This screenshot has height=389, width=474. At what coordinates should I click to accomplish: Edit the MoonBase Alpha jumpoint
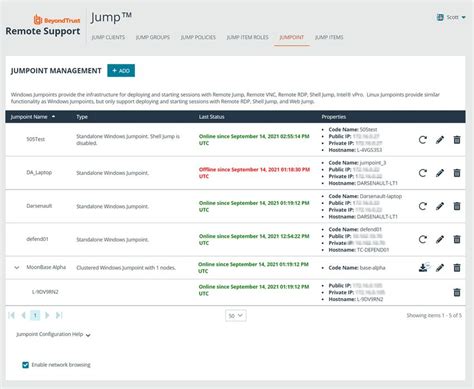click(x=440, y=267)
